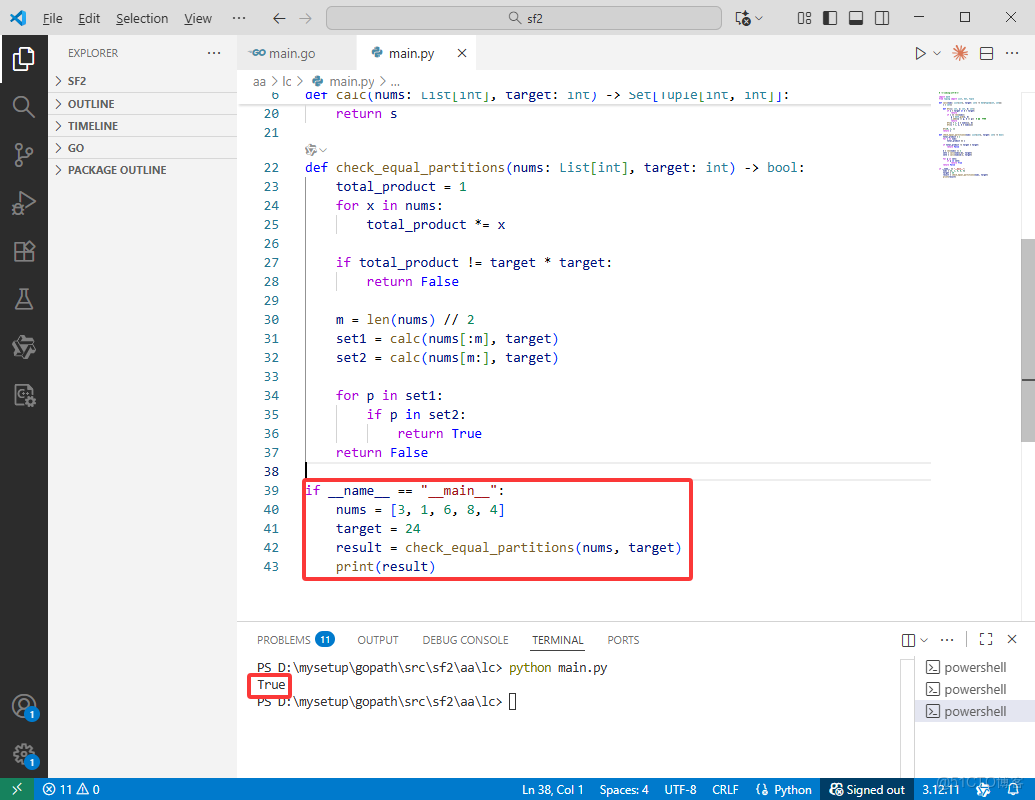Expand the OUTLINE section
The image size is (1035, 800).
[x=90, y=104]
